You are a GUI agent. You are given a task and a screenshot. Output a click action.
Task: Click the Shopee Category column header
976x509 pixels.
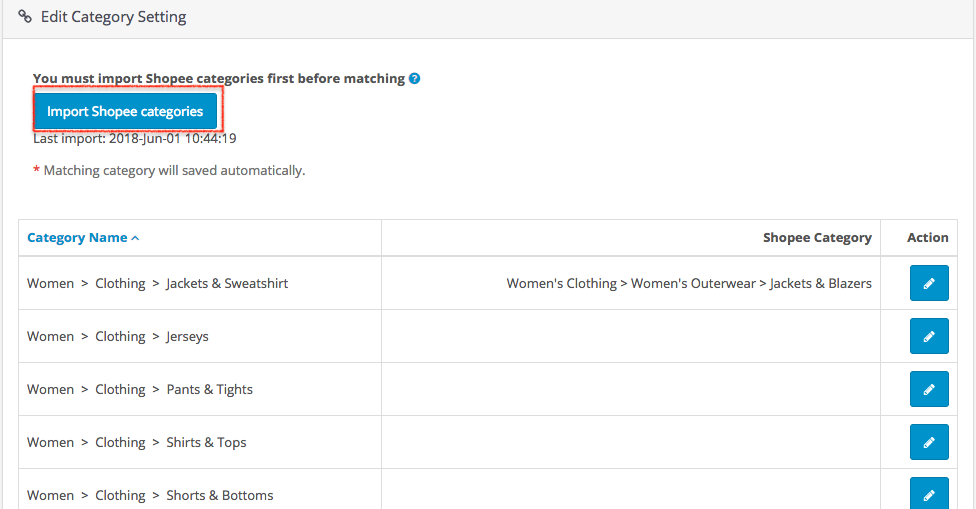(x=817, y=237)
